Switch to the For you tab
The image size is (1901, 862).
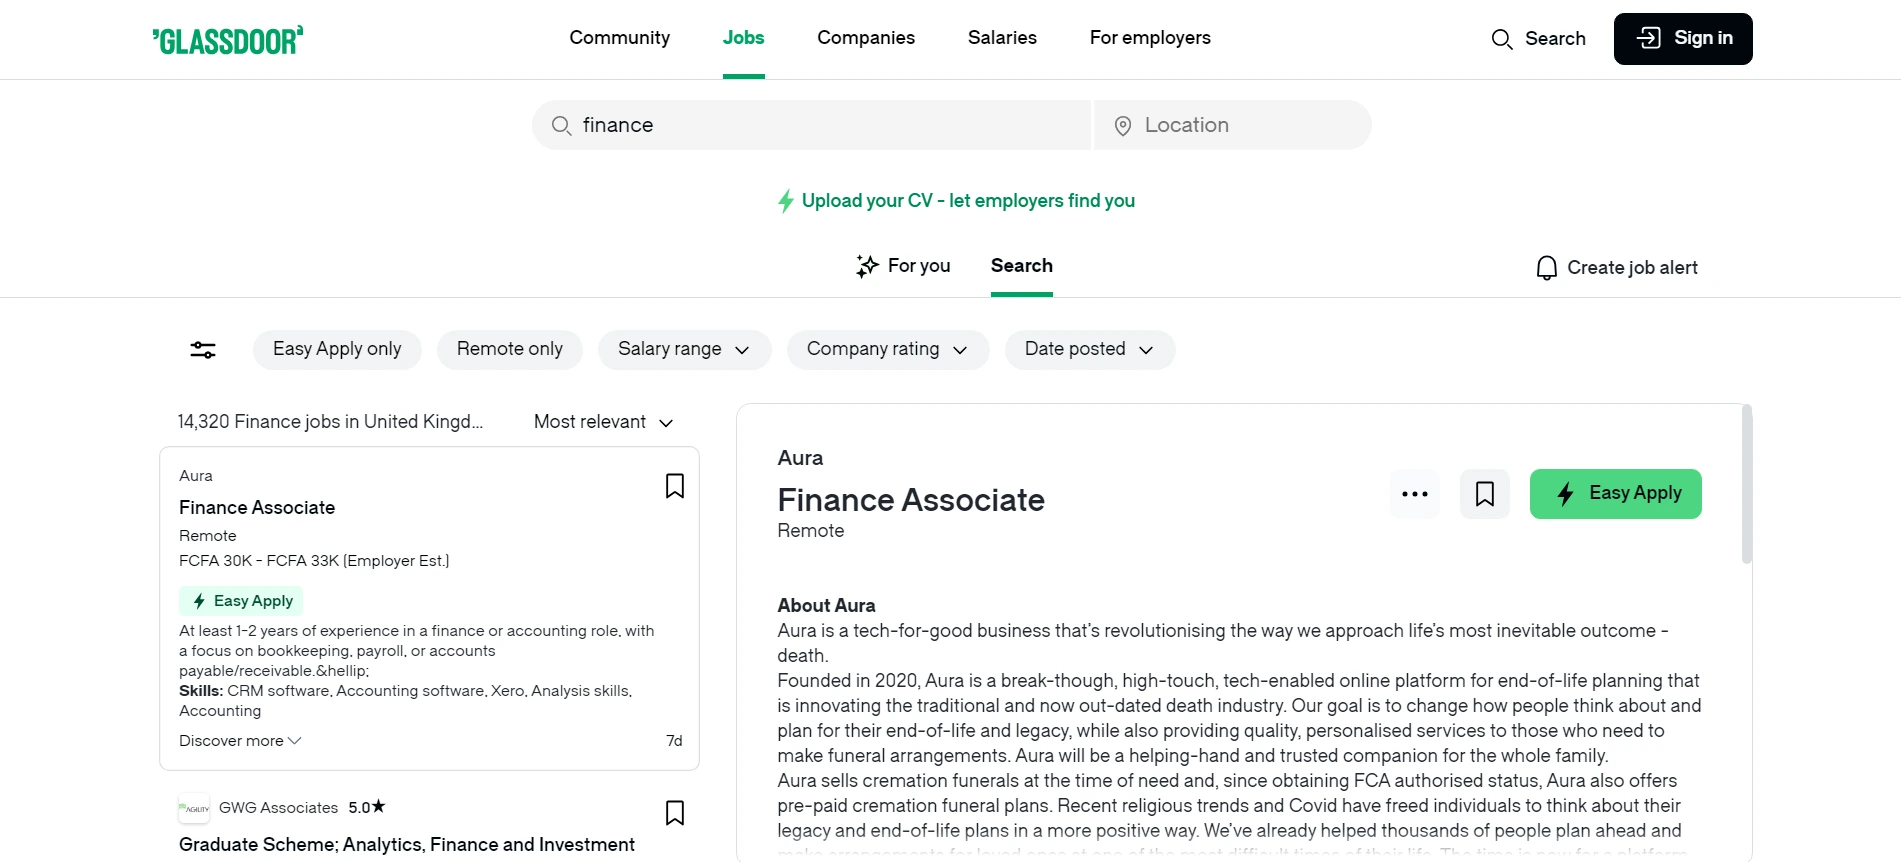902,266
